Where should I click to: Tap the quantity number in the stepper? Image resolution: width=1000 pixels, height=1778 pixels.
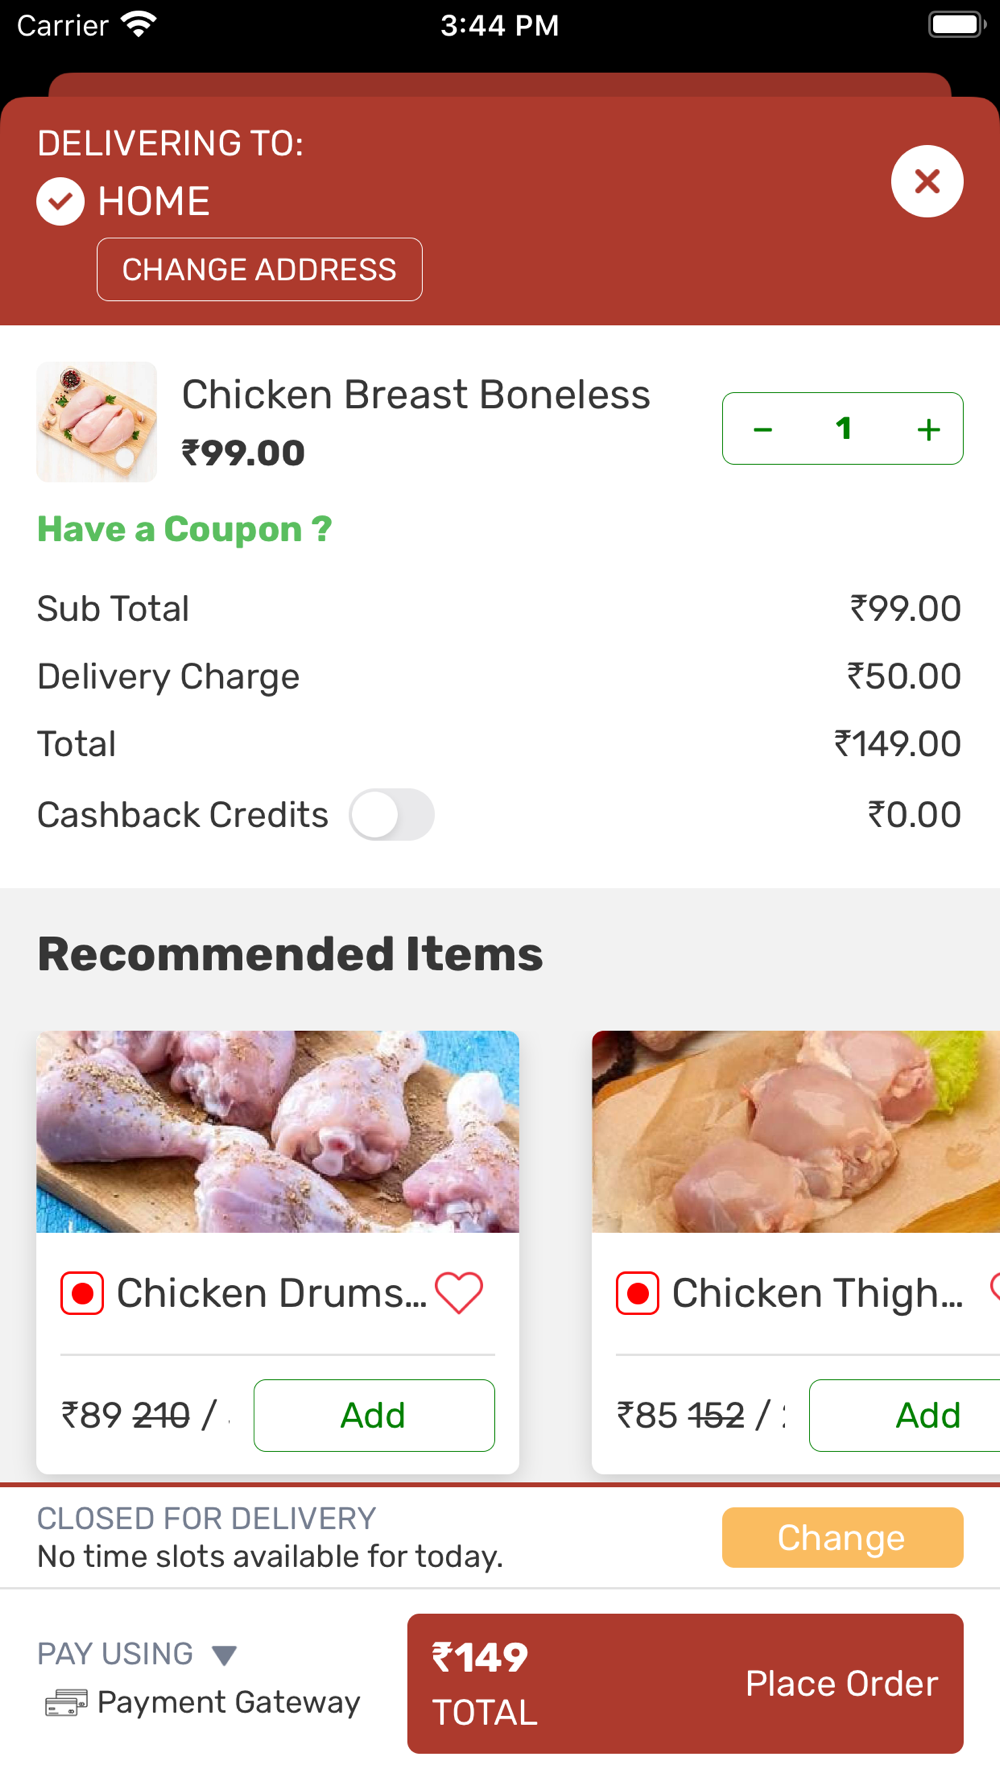(x=844, y=429)
